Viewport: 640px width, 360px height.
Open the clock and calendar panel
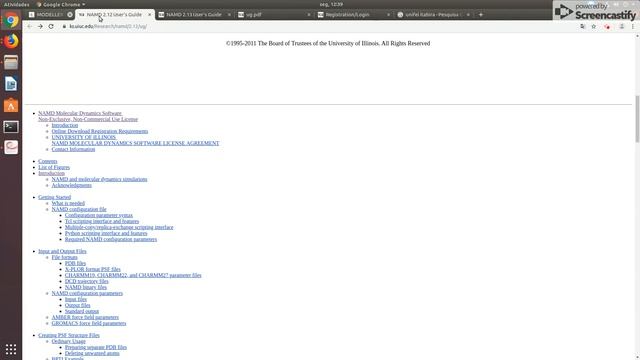pyautogui.click(x=331, y=4)
